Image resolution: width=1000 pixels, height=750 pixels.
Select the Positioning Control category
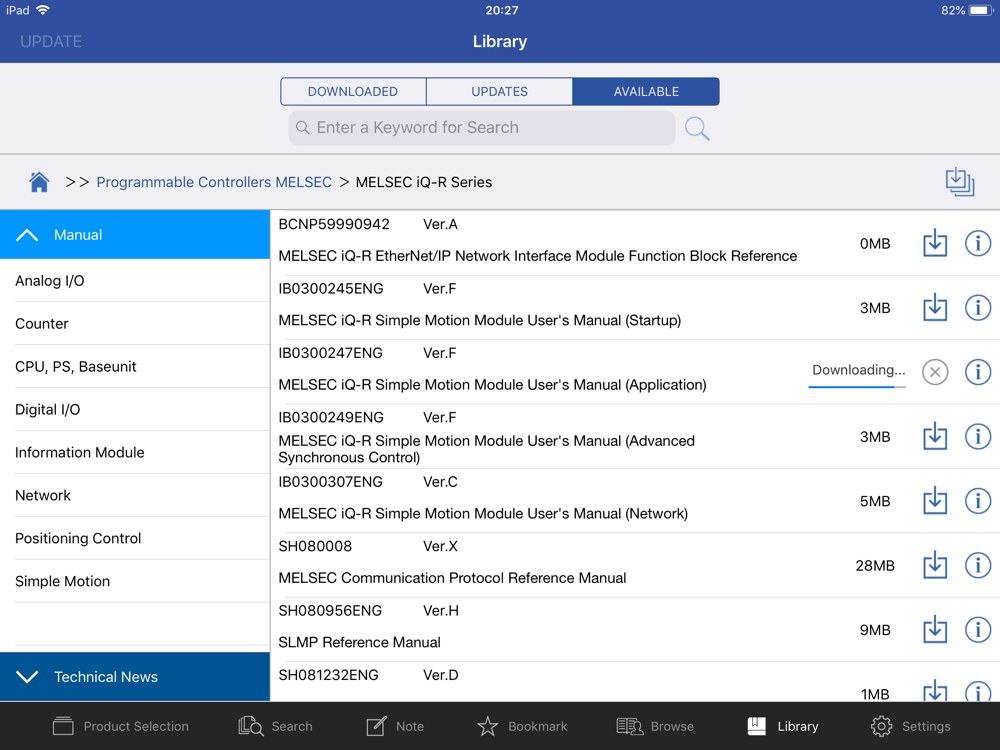78,538
